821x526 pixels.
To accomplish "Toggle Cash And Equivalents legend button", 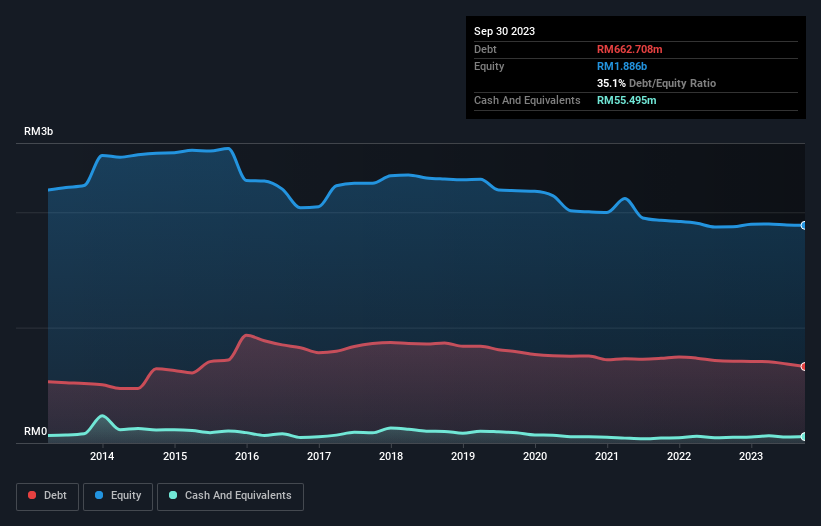I will 230,496.
